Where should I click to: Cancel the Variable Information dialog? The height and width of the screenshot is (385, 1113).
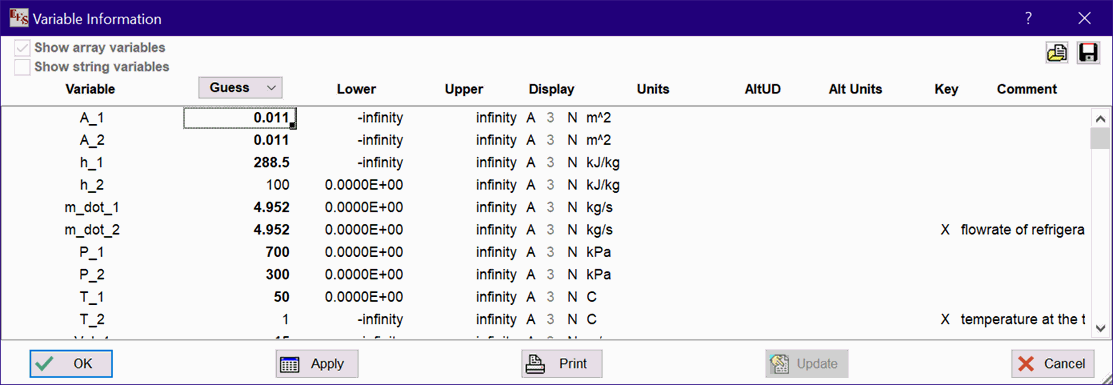(x=1053, y=364)
